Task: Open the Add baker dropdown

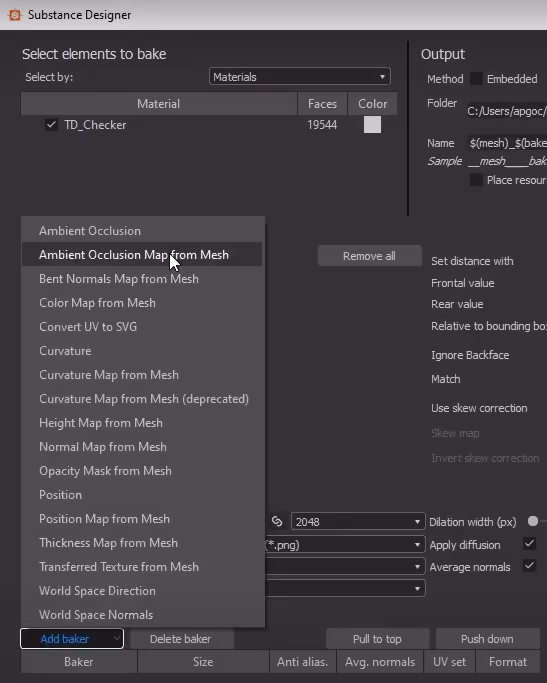Action: 72,639
